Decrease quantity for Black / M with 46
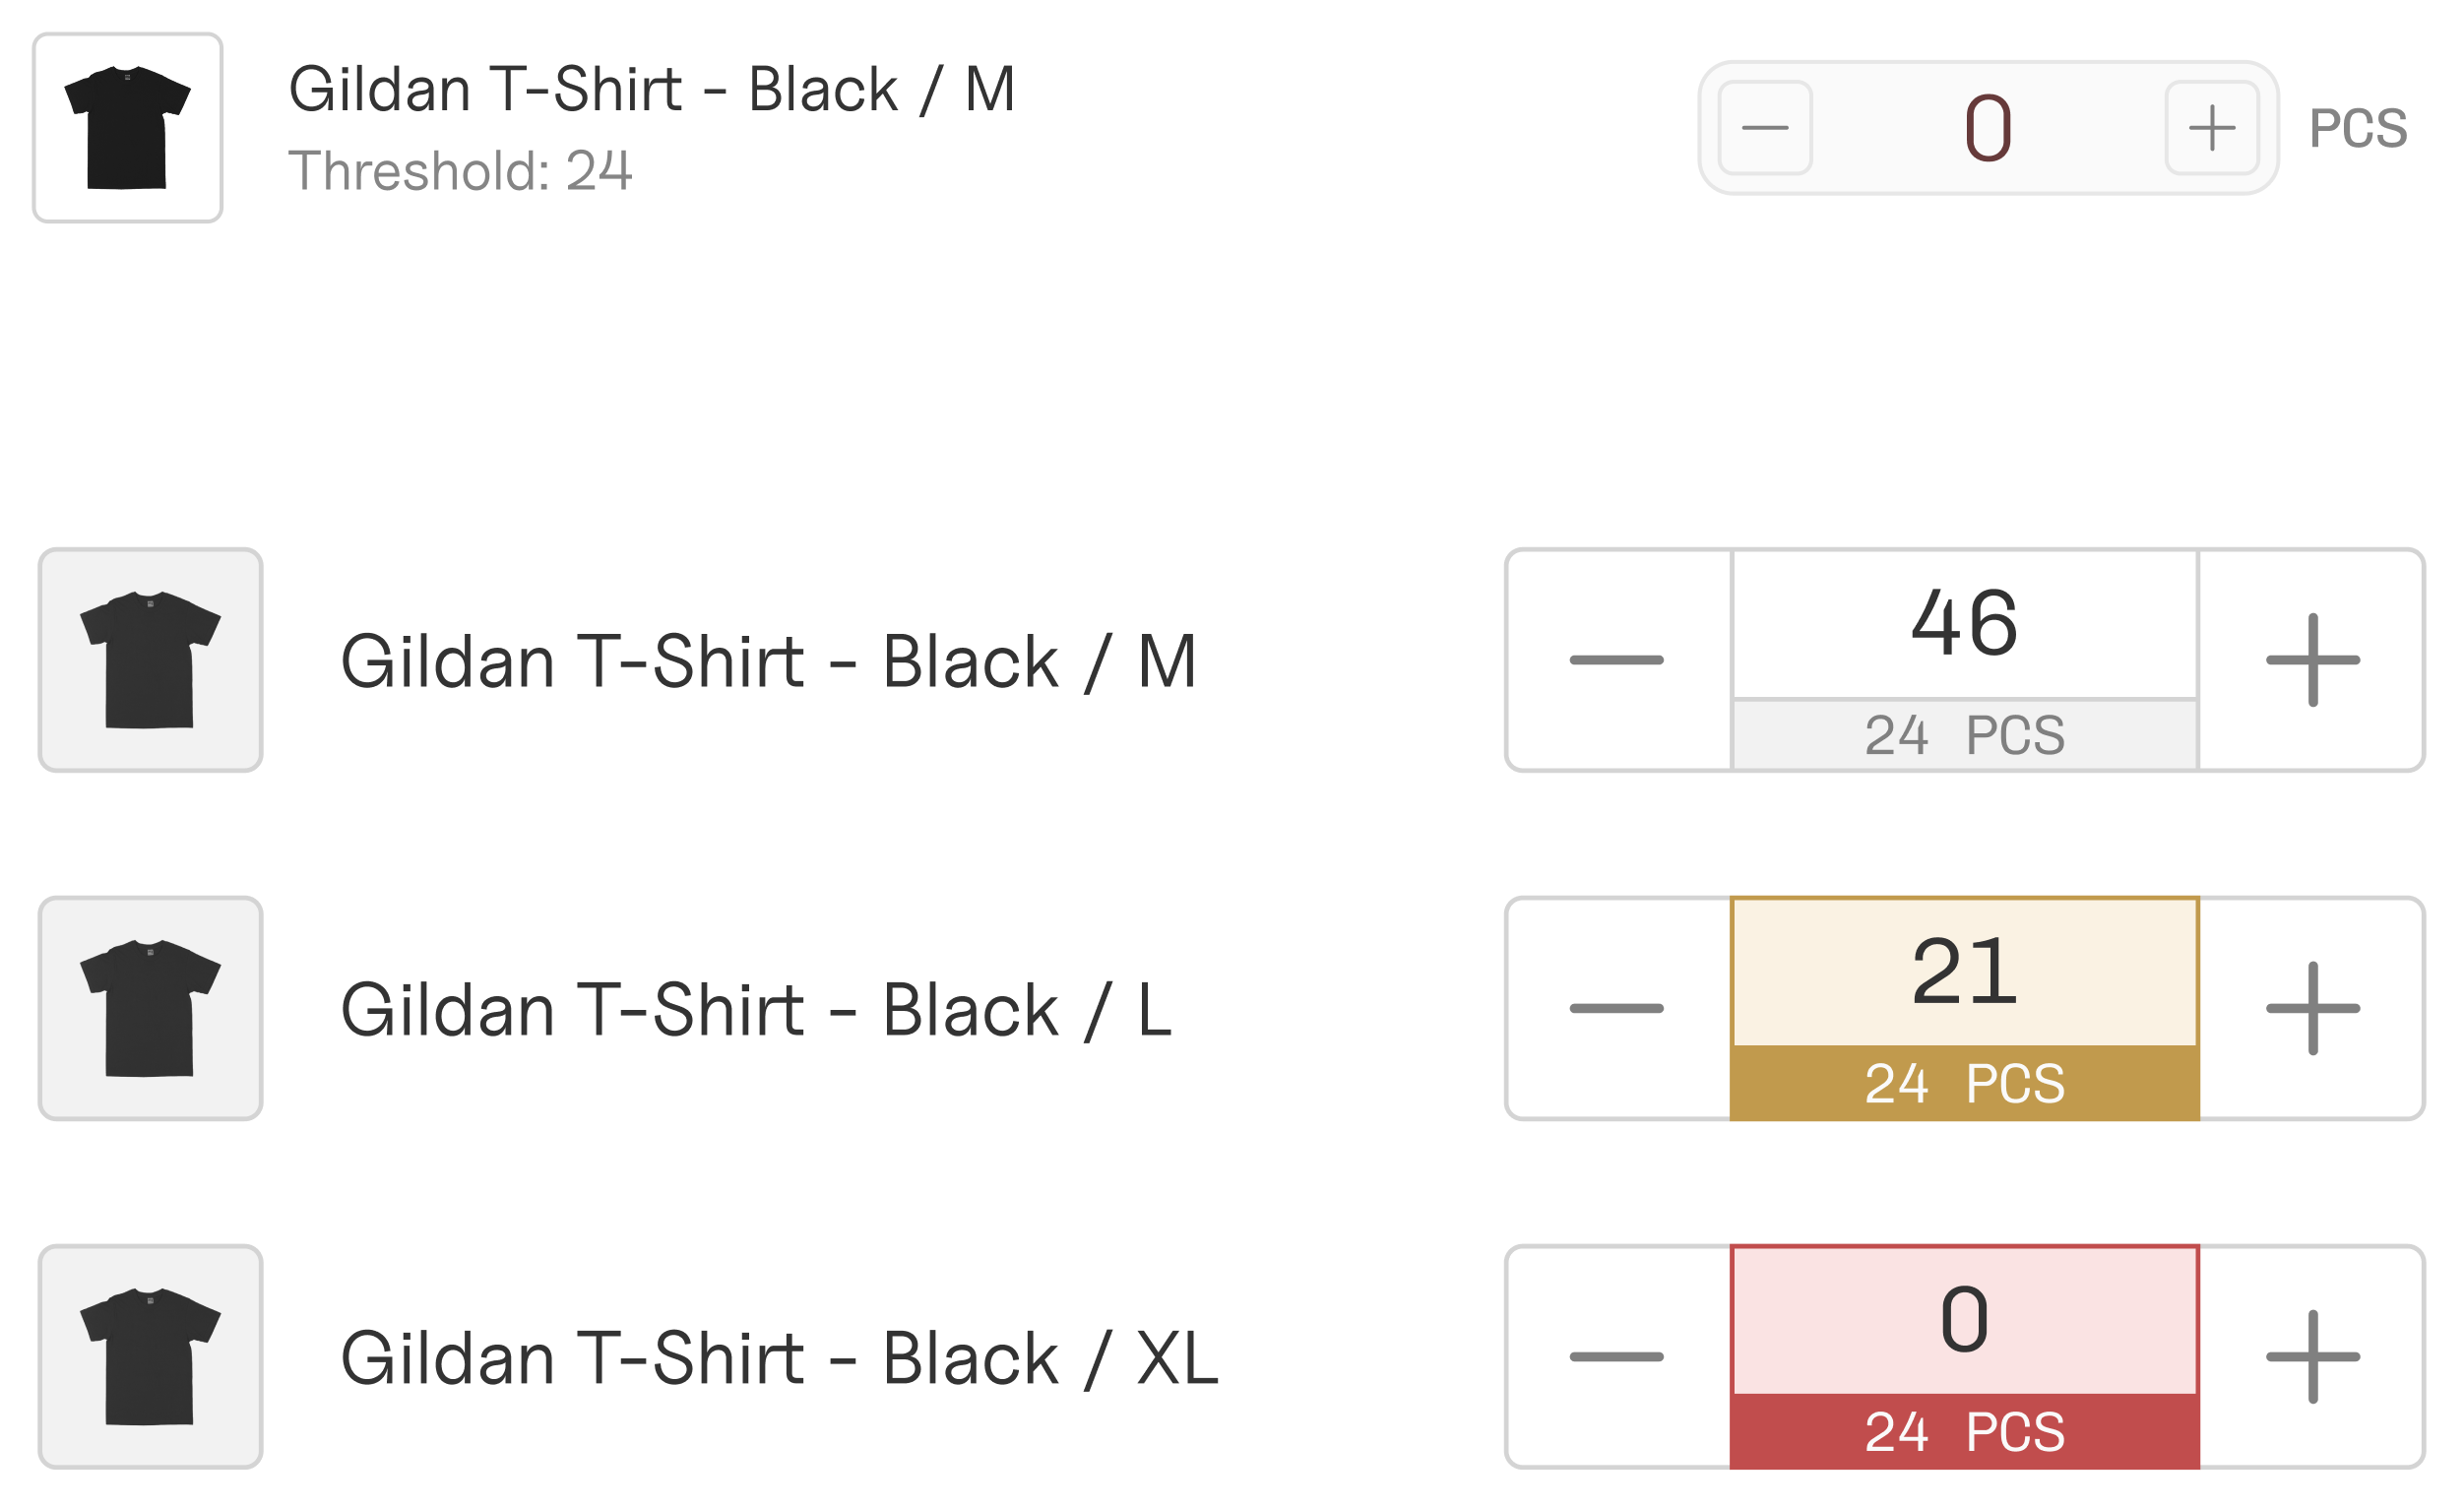 1617,660
